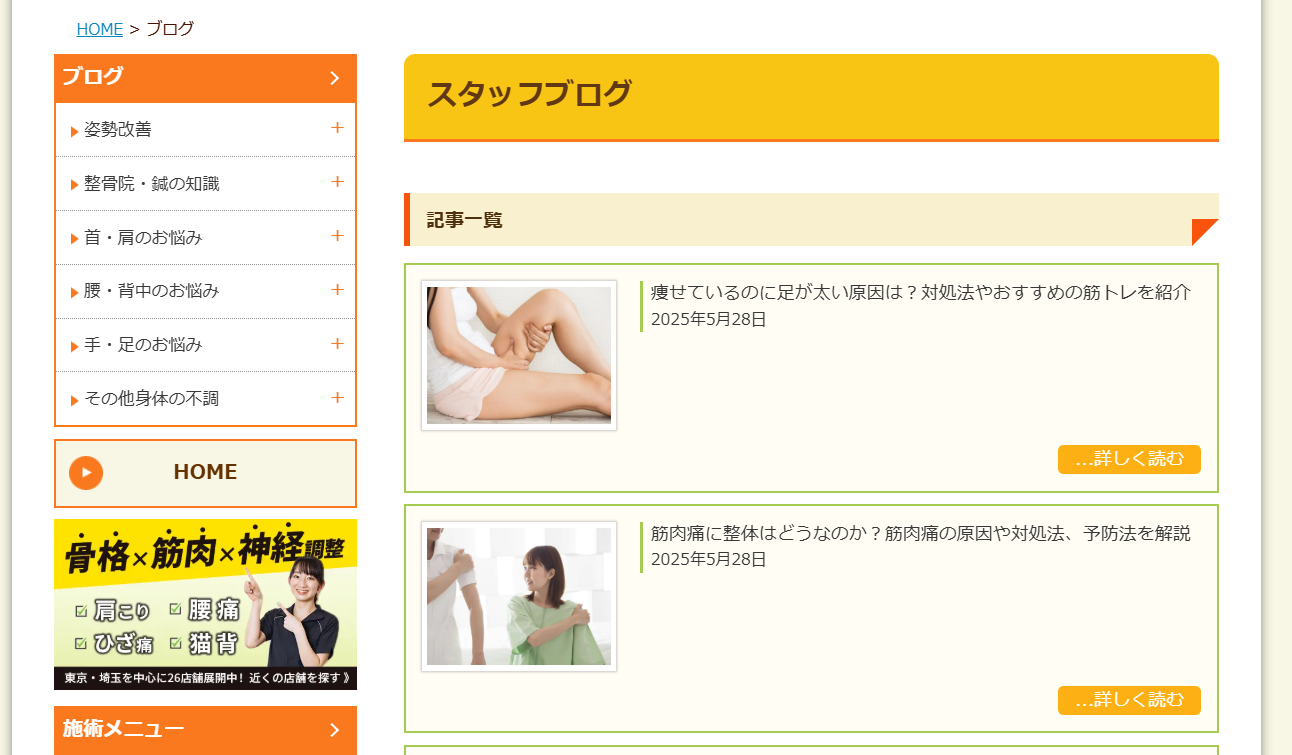Image resolution: width=1292 pixels, height=755 pixels.
Task: Expand the 整骨院・鍼の知識 plus sign
Action: [337, 182]
